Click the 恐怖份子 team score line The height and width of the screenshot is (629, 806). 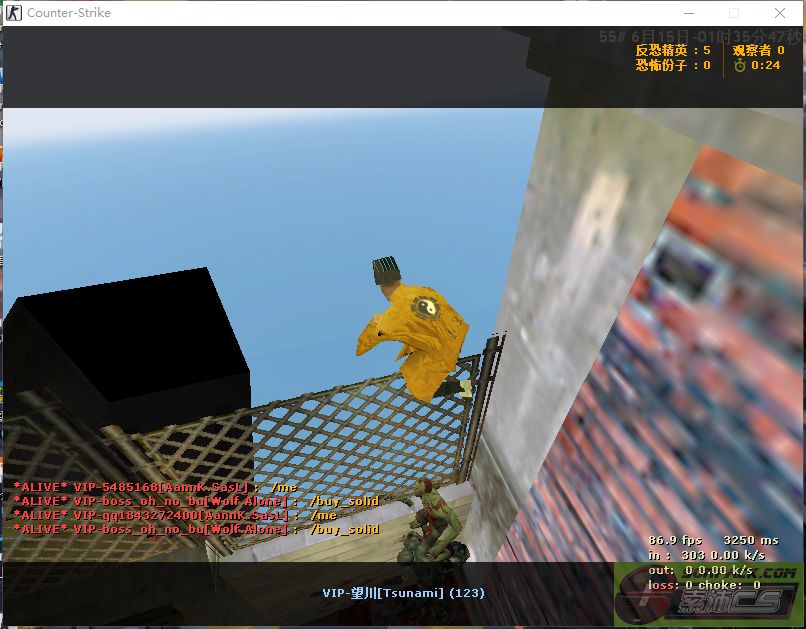click(673, 65)
